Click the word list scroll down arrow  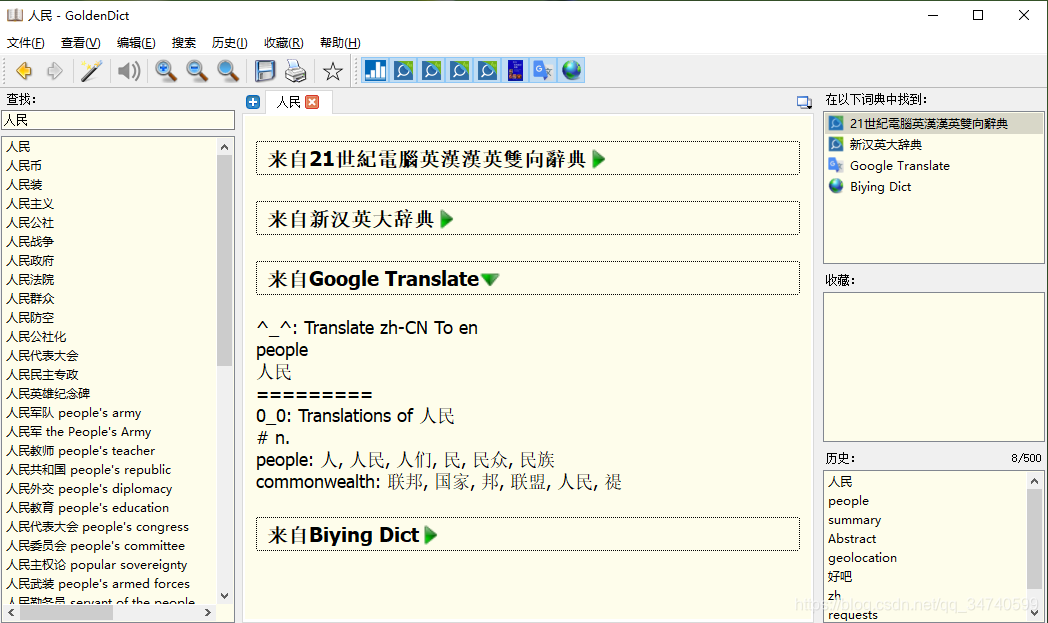[225, 596]
